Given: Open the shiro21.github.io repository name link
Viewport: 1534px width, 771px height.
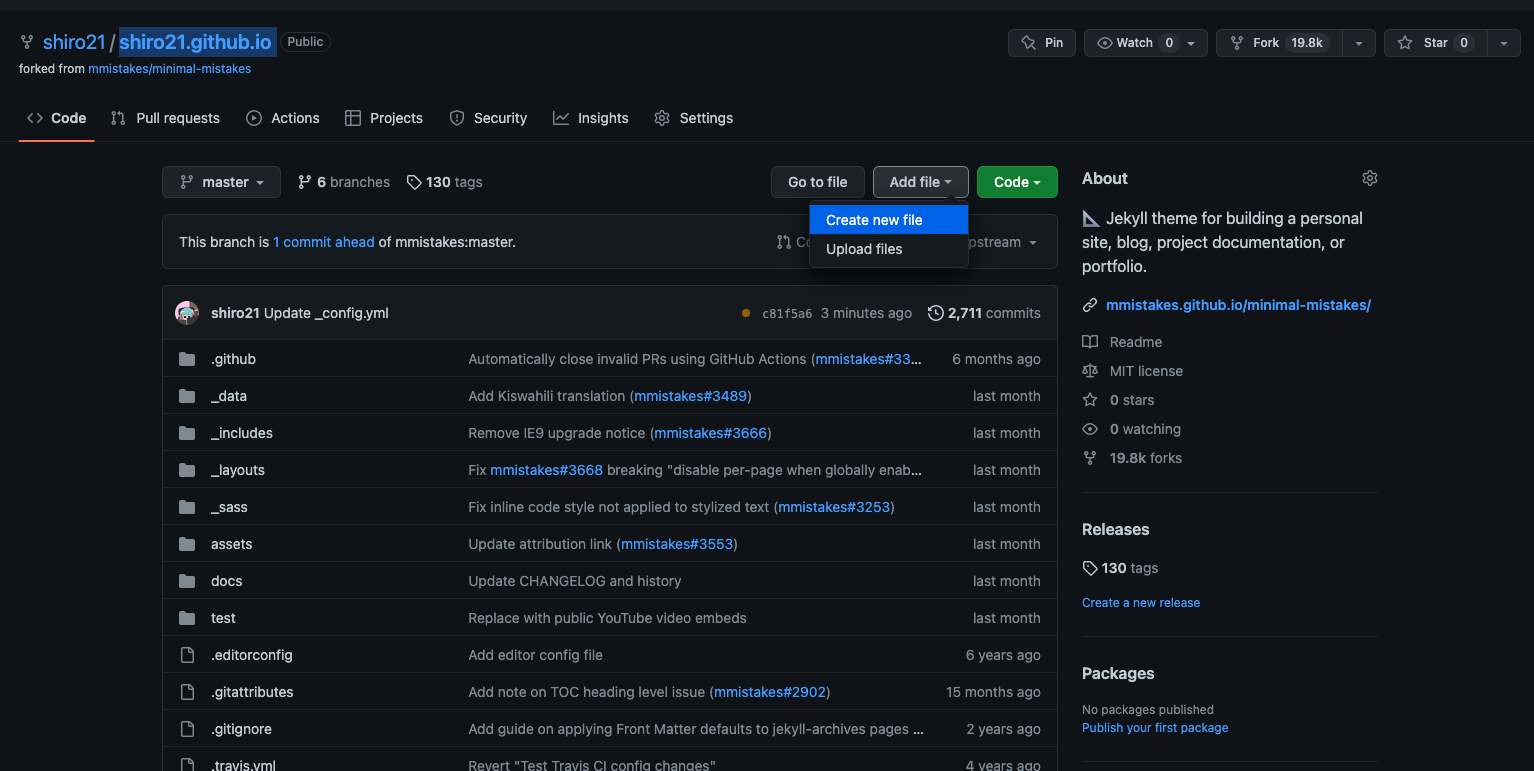Looking at the screenshot, I should tap(195, 42).
